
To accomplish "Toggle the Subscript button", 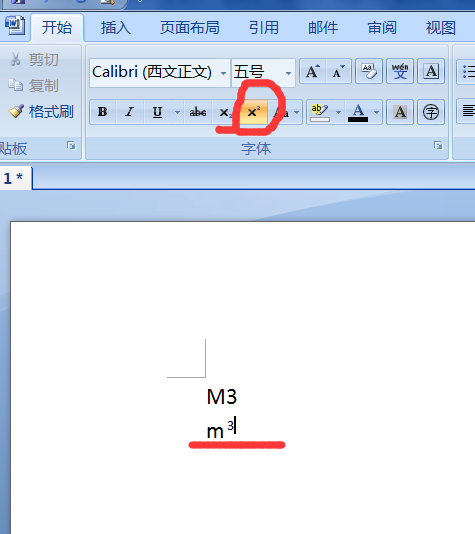I will 225,112.
